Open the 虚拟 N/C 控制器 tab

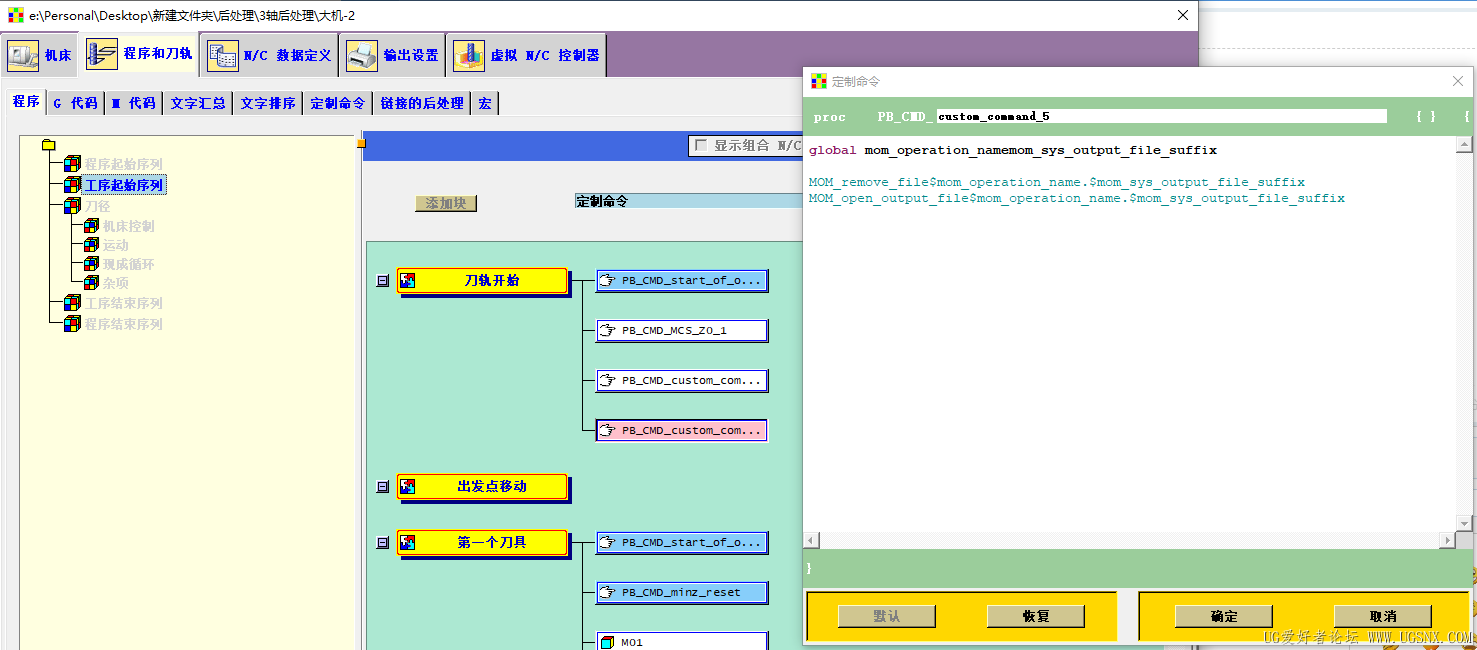click(x=526, y=55)
